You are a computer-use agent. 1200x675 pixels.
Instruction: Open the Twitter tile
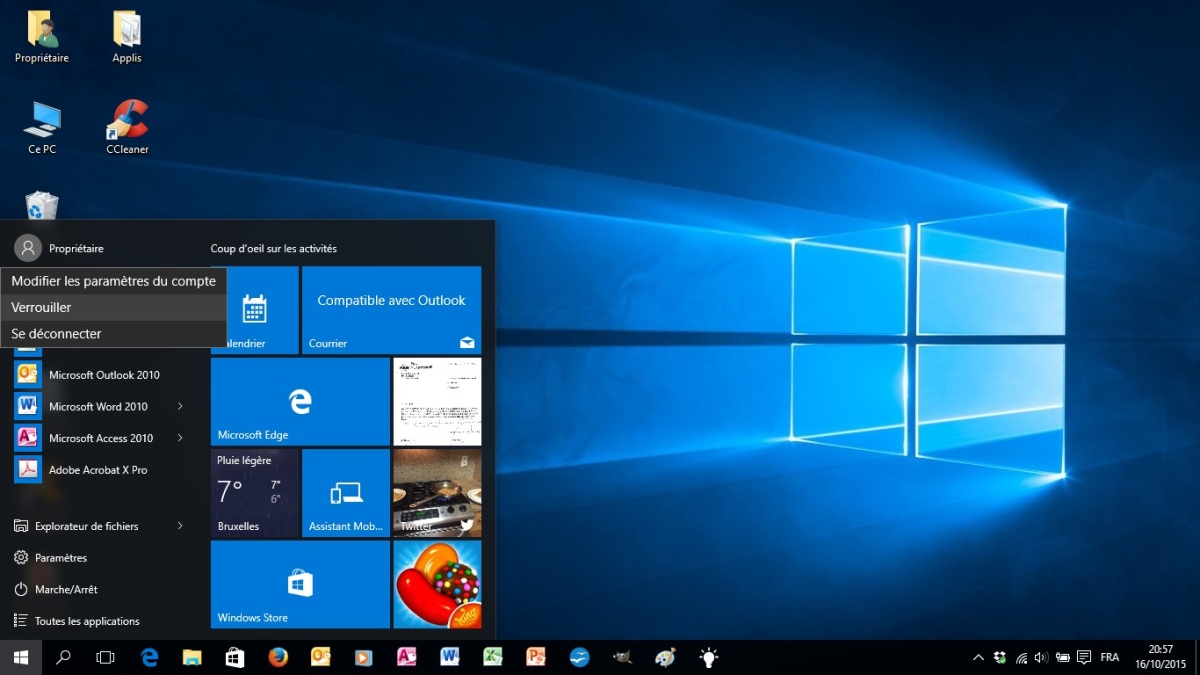tap(437, 493)
